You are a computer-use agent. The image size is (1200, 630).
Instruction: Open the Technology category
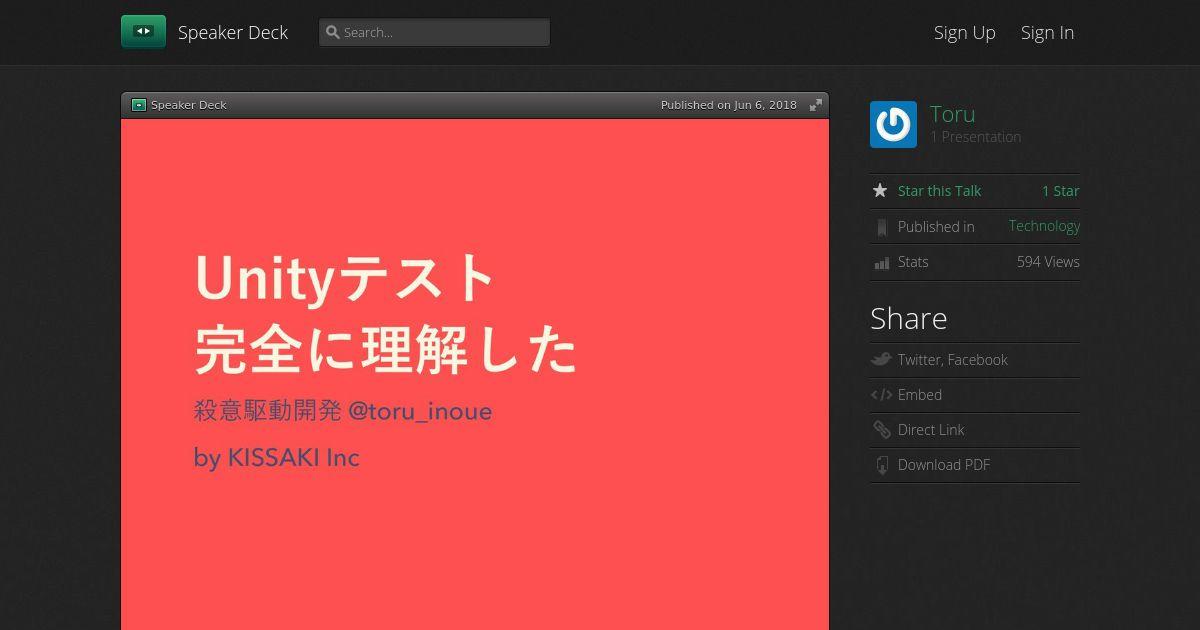pyautogui.click(x=1044, y=226)
